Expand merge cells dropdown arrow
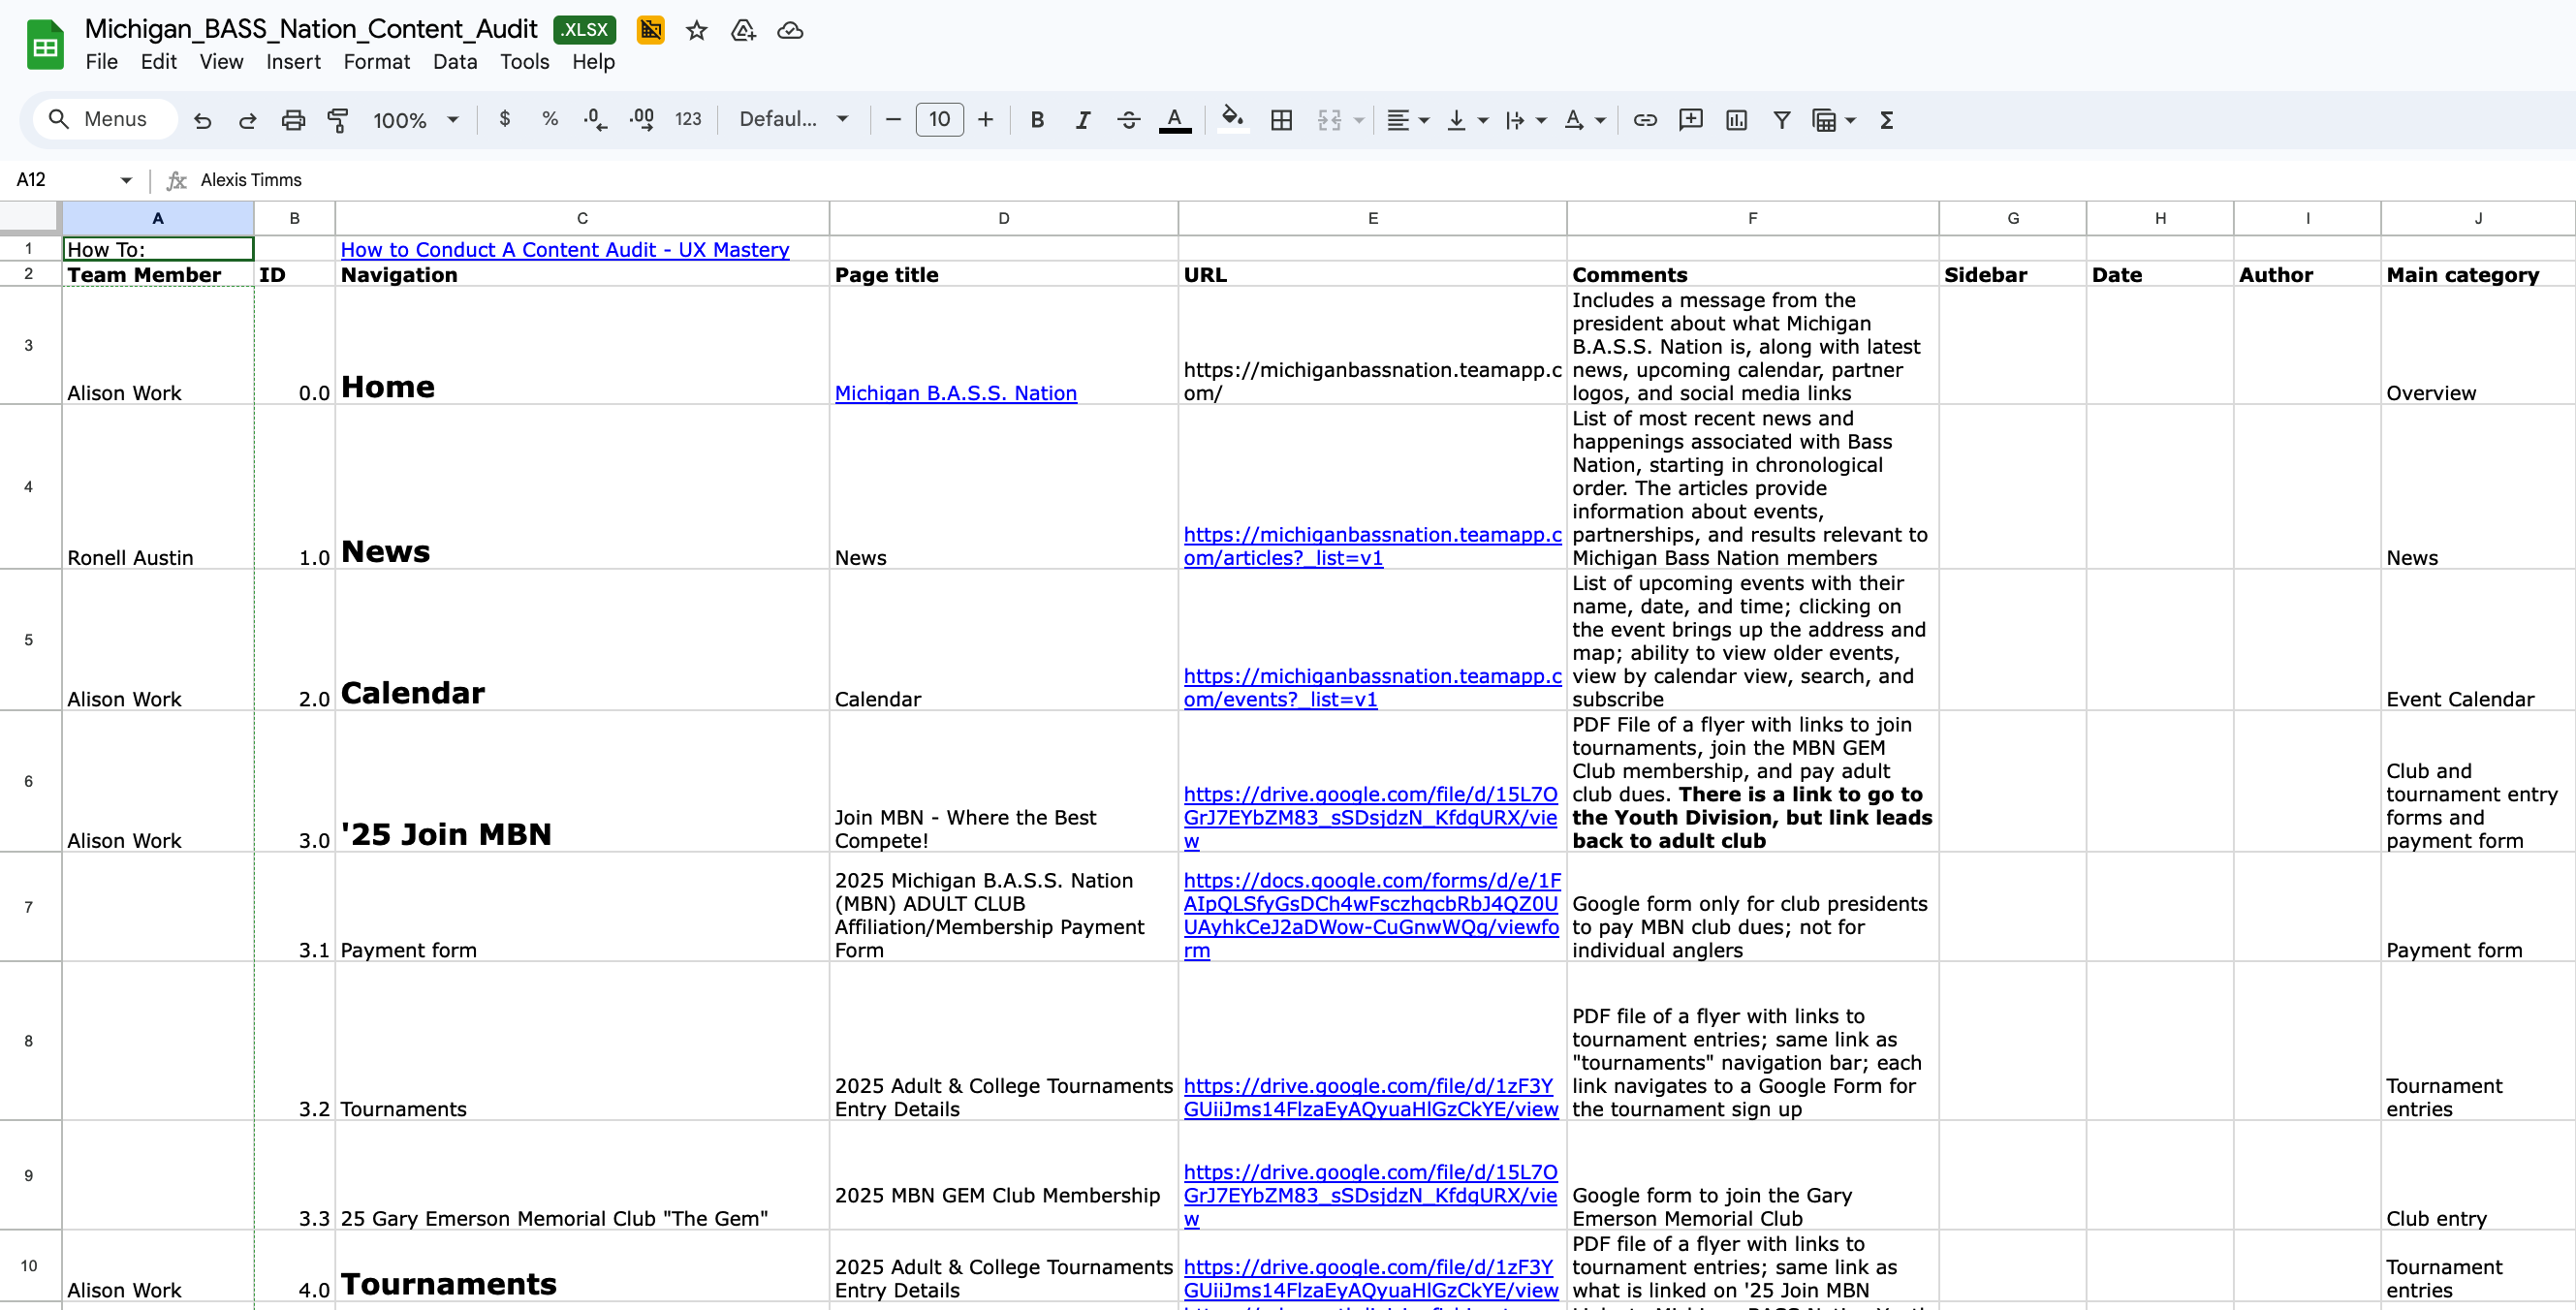The image size is (2576, 1310). (1359, 120)
